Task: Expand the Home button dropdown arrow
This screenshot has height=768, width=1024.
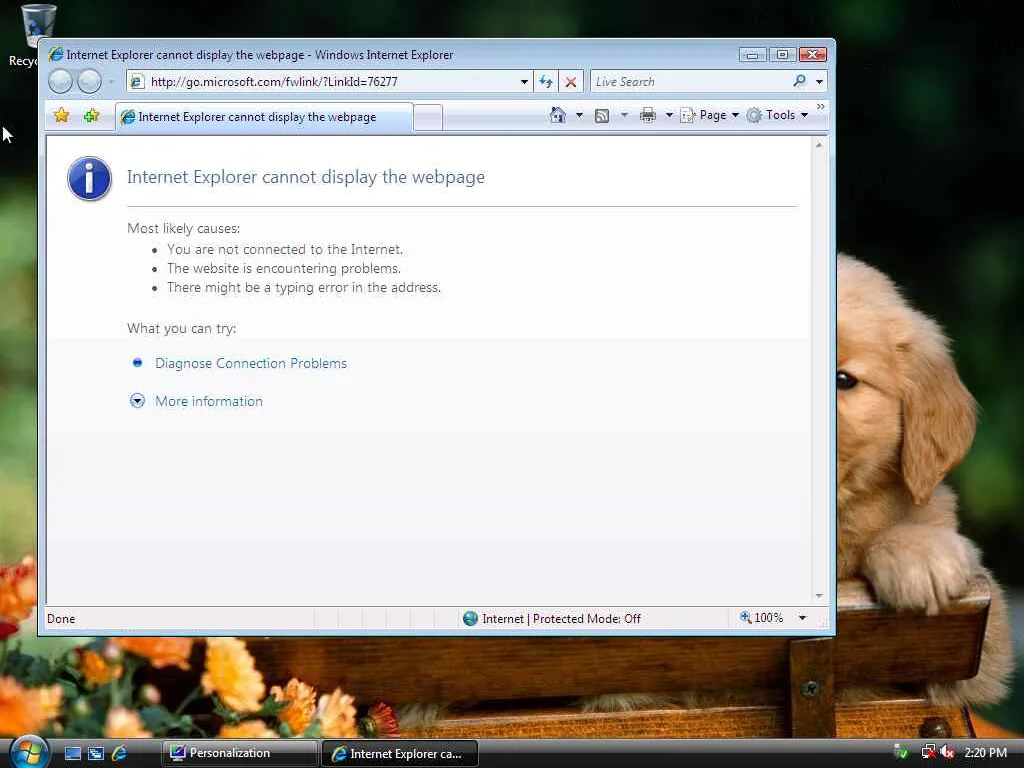Action: 579,115
